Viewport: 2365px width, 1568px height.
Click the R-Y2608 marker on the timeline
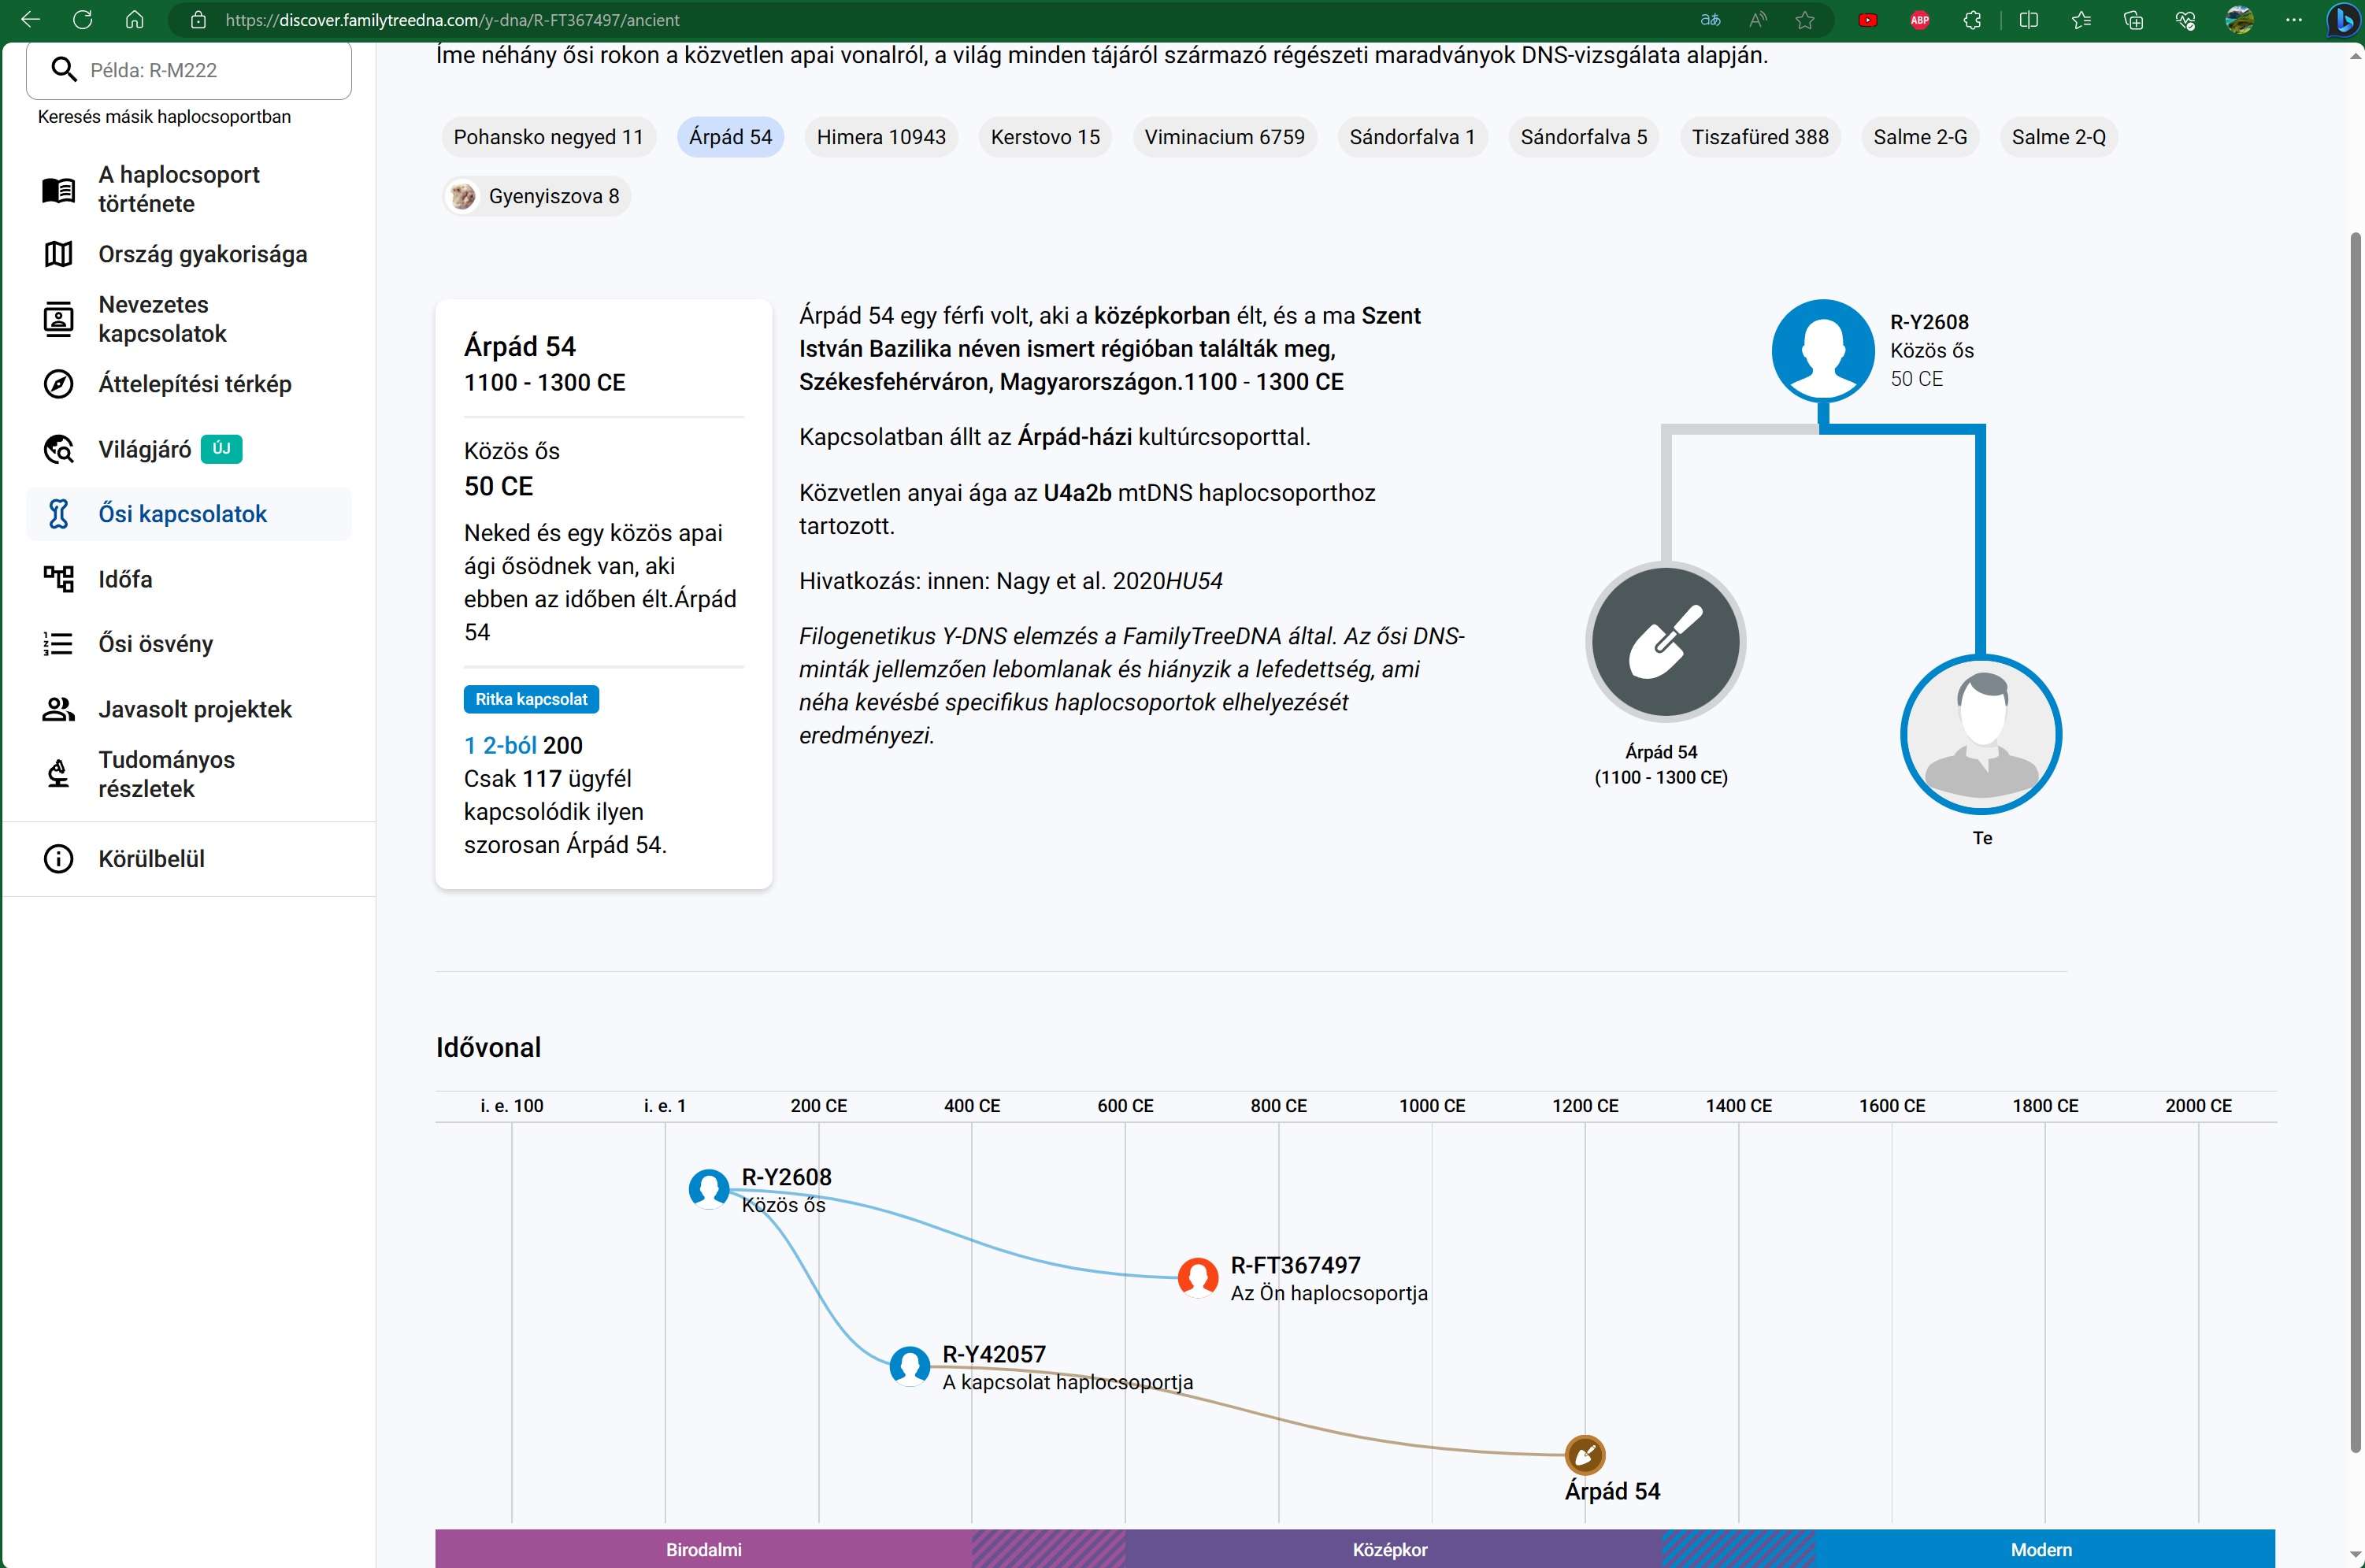[709, 1189]
